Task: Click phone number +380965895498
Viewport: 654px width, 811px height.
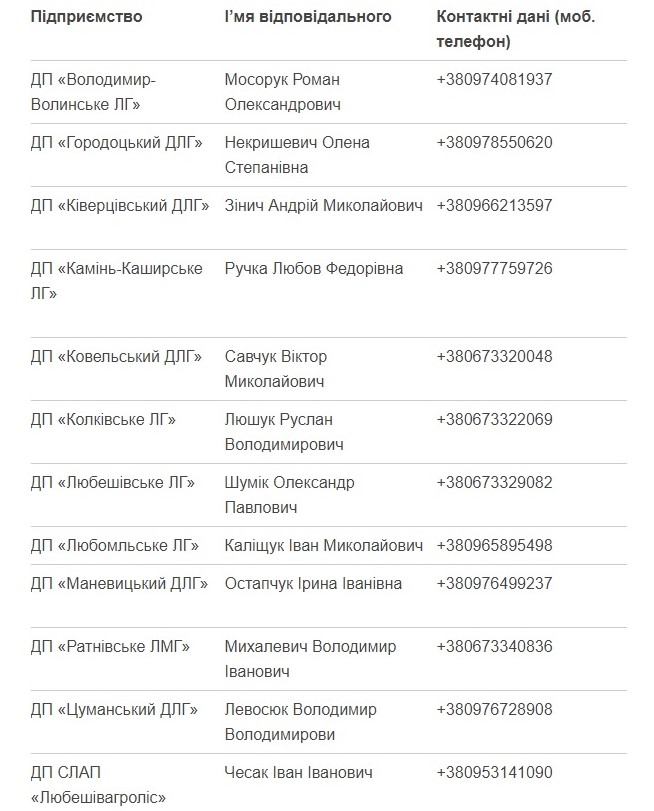Action: tap(494, 546)
